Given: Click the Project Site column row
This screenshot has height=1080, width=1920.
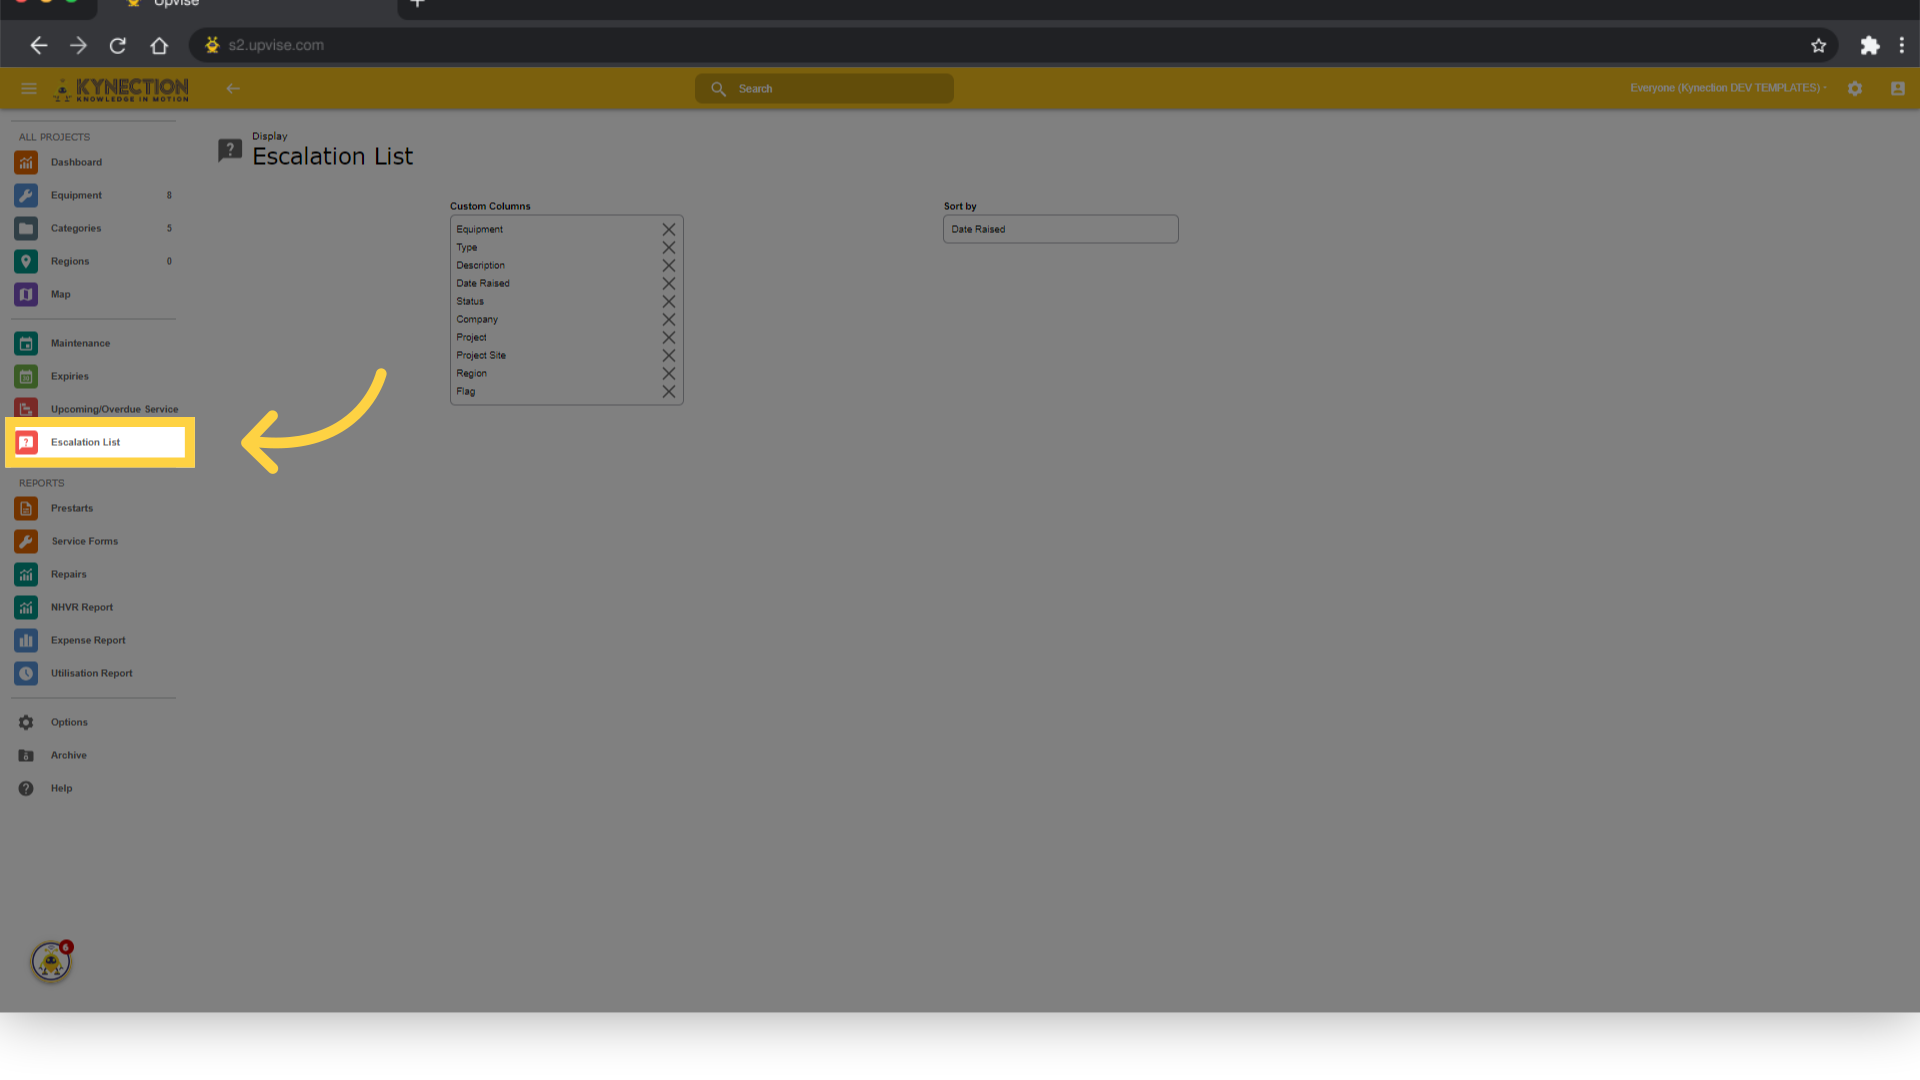Looking at the screenshot, I should click(566, 355).
